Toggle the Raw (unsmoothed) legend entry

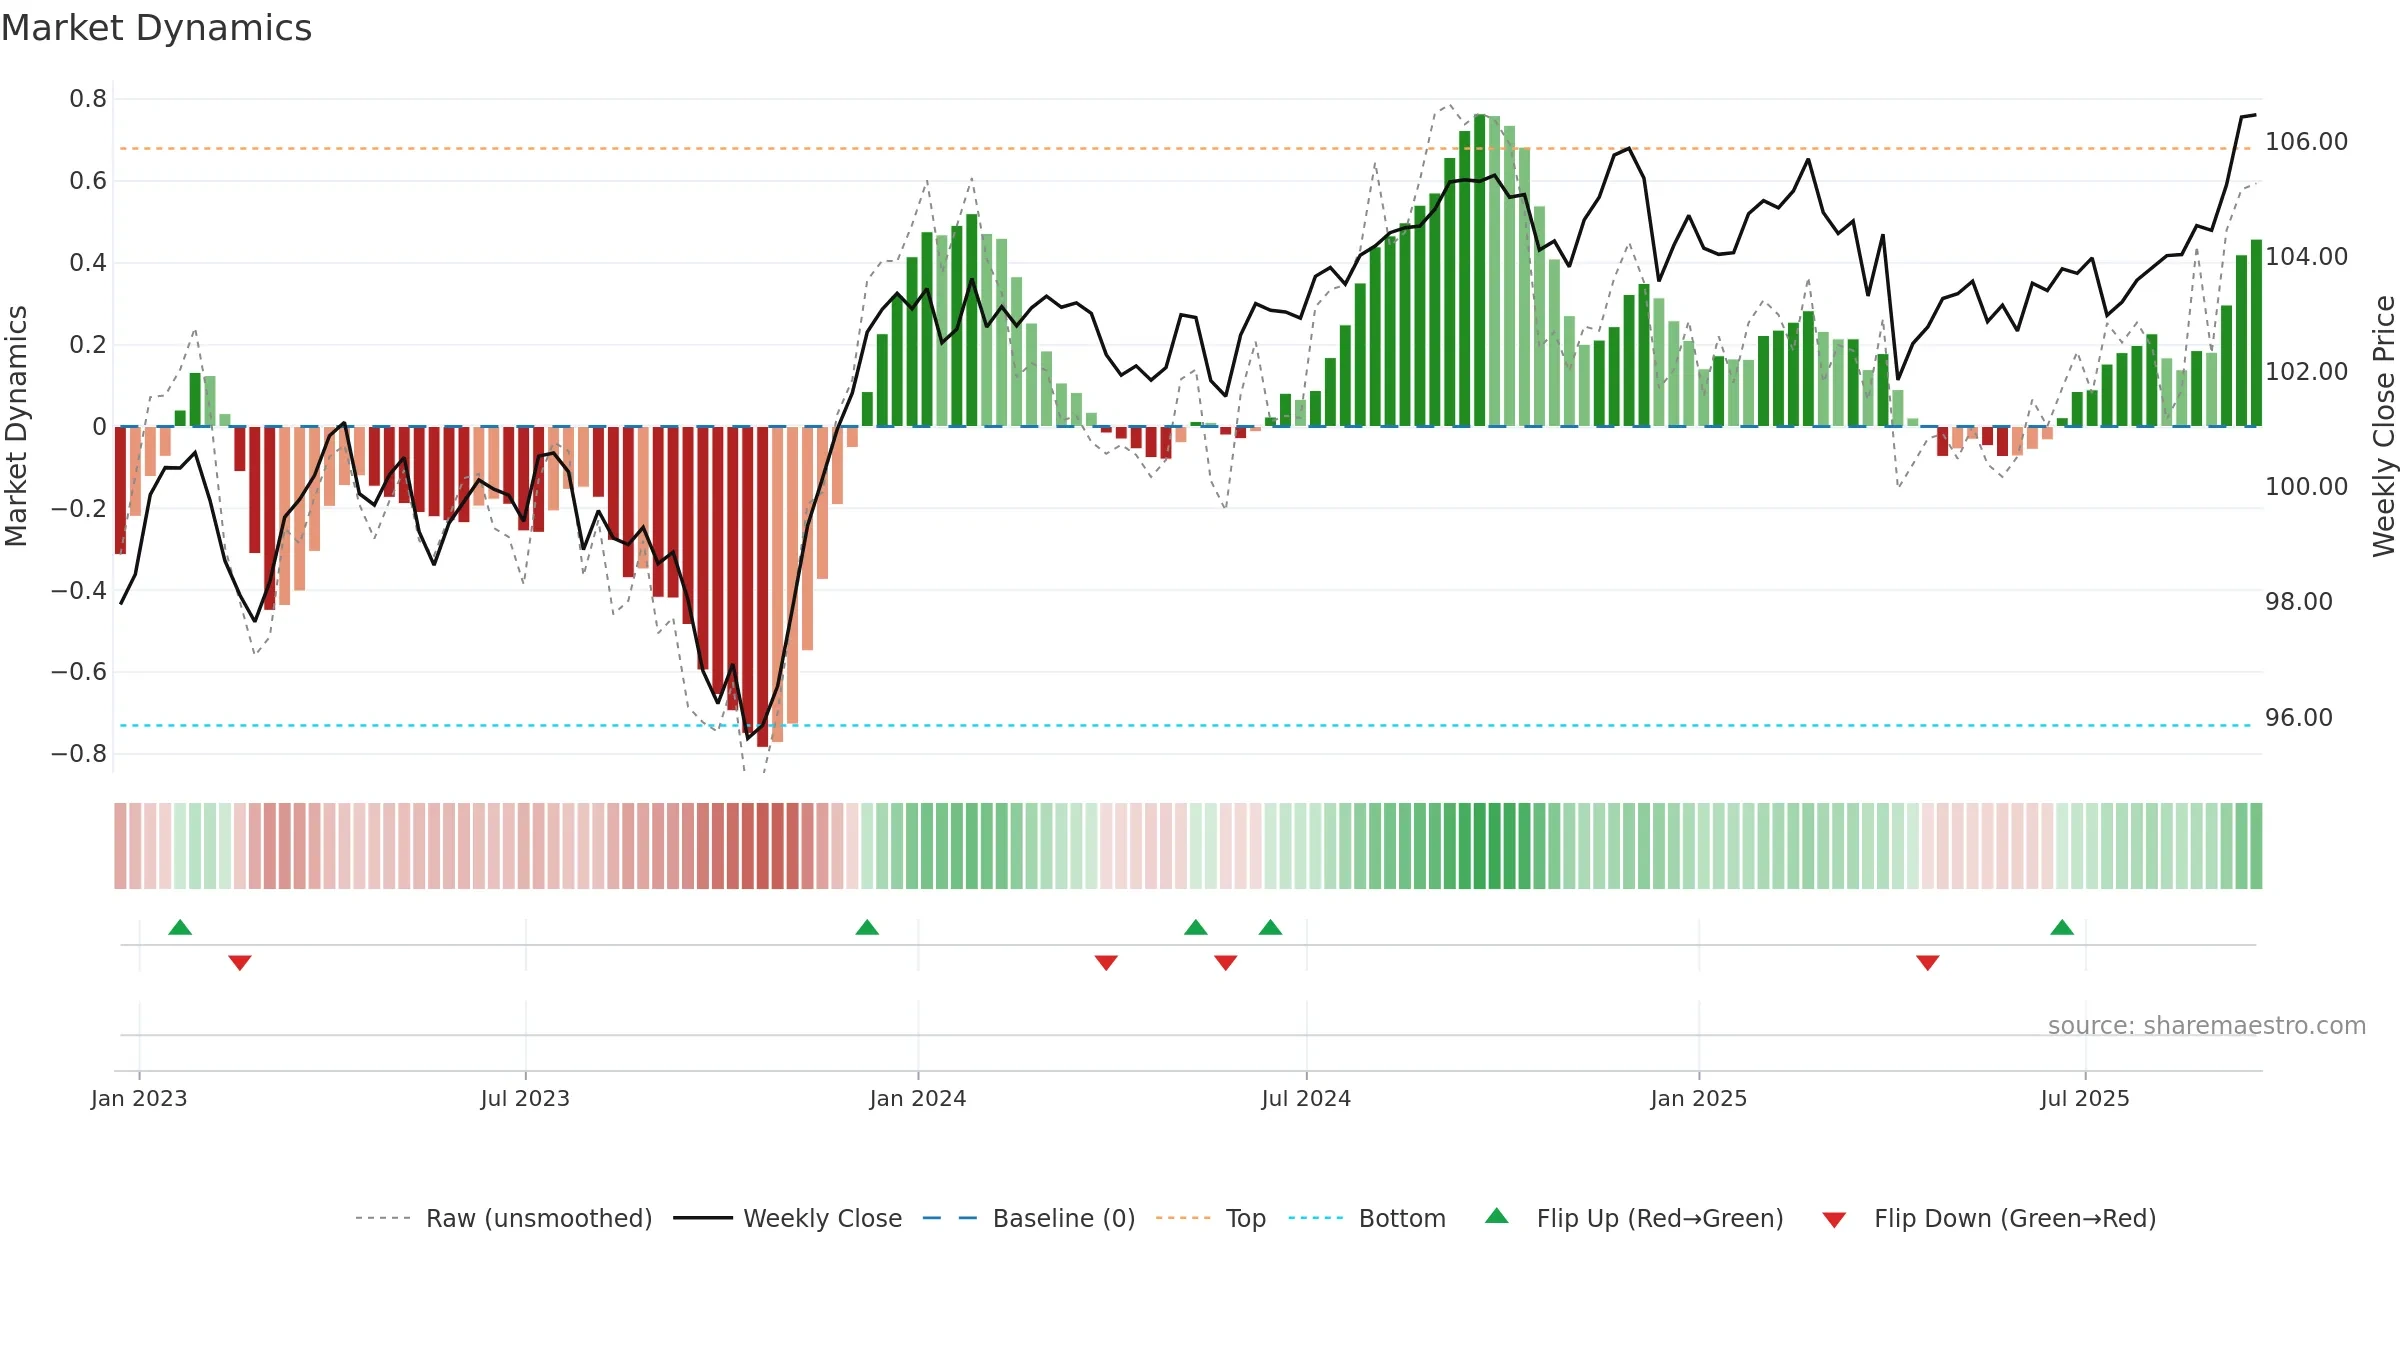coord(504,1218)
